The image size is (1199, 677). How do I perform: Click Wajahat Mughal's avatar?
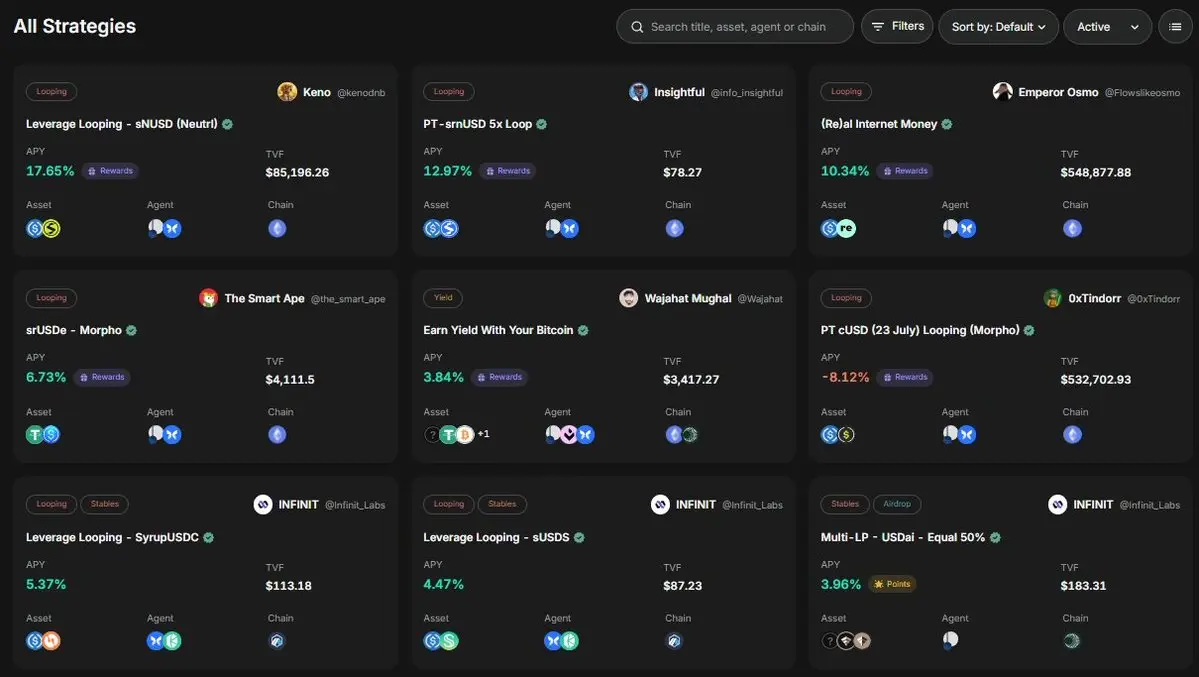[x=629, y=298]
